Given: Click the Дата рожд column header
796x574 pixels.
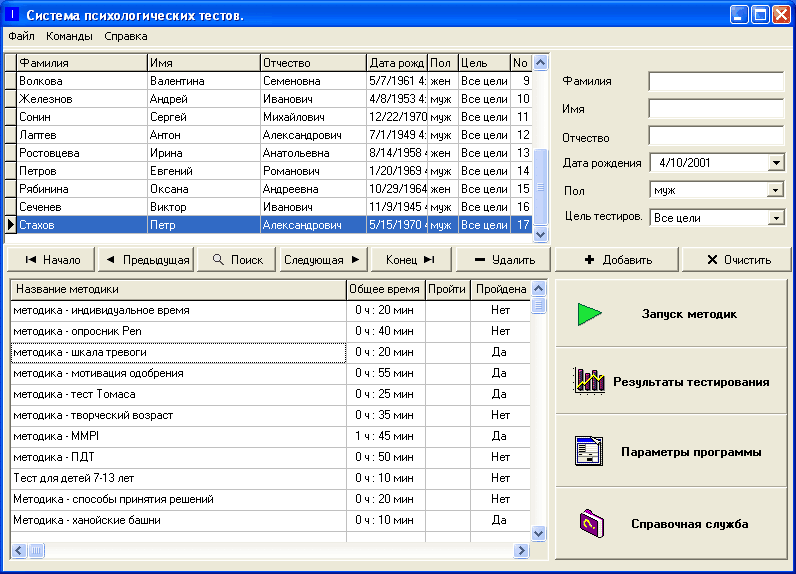Looking at the screenshot, I should tap(396, 63).
